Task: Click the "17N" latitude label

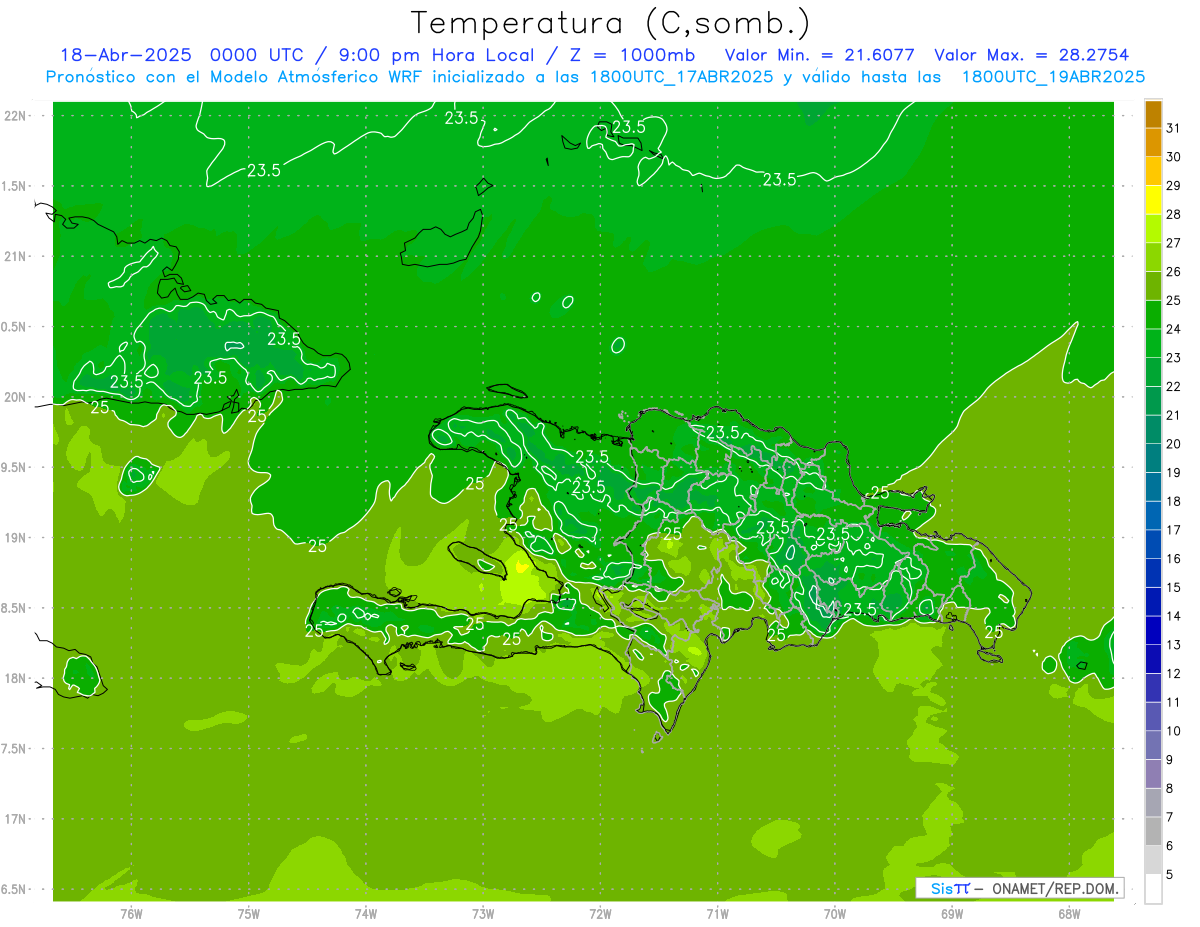Action: pyautogui.click(x=15, y=819)
